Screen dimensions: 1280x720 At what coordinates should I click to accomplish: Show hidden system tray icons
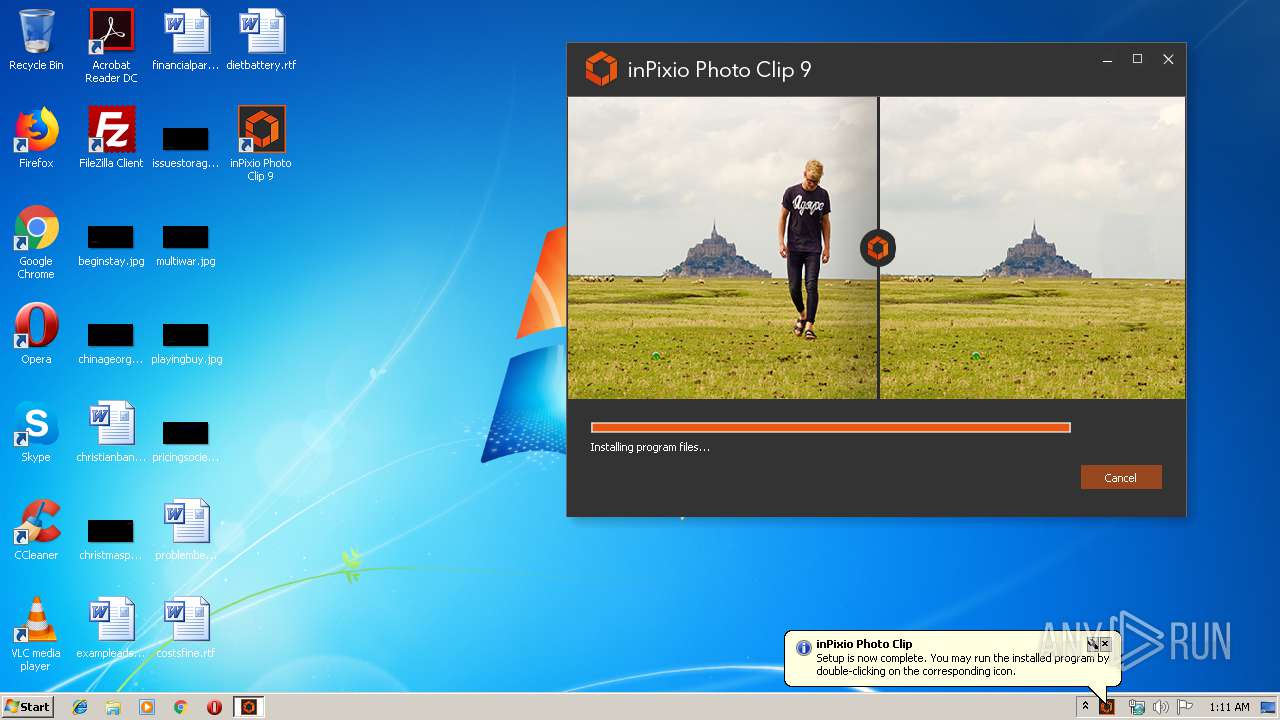point(1085,706)
